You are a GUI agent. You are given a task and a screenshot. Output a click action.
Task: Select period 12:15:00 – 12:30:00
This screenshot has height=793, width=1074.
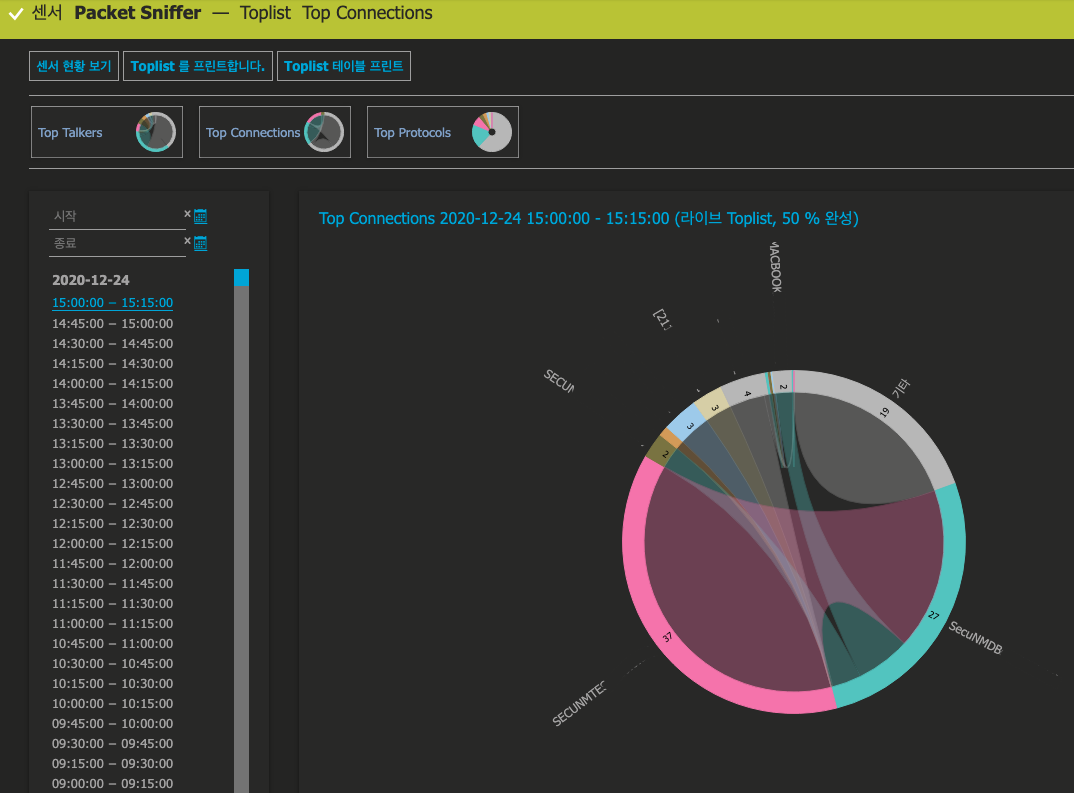112,523
